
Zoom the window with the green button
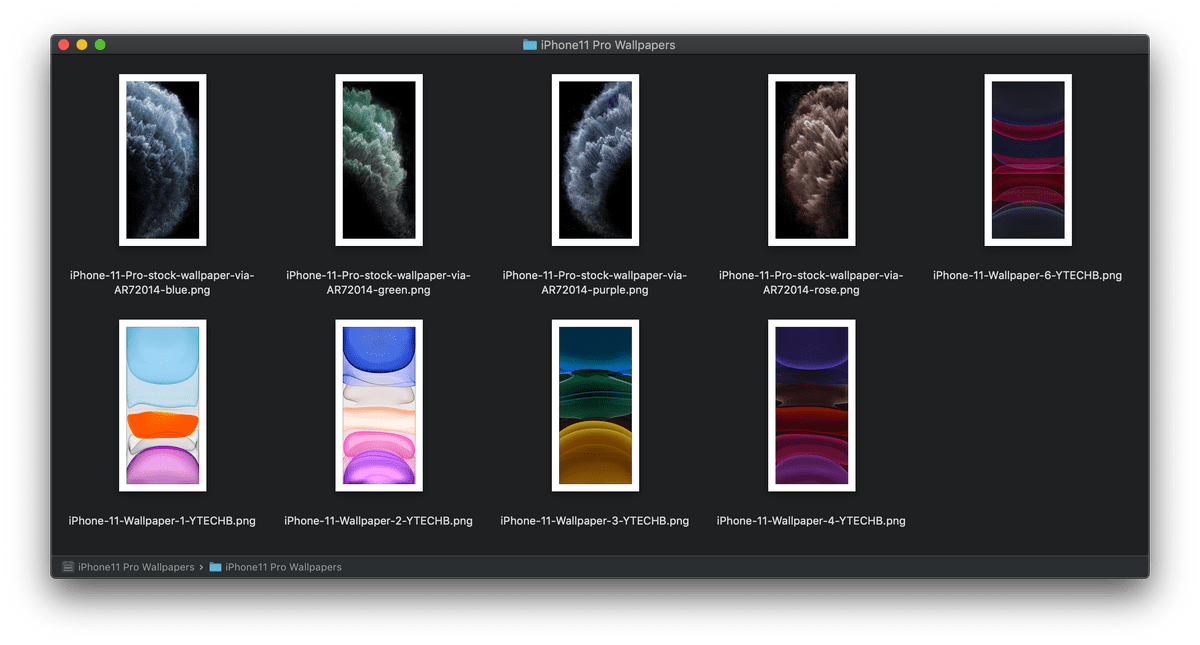100,45
